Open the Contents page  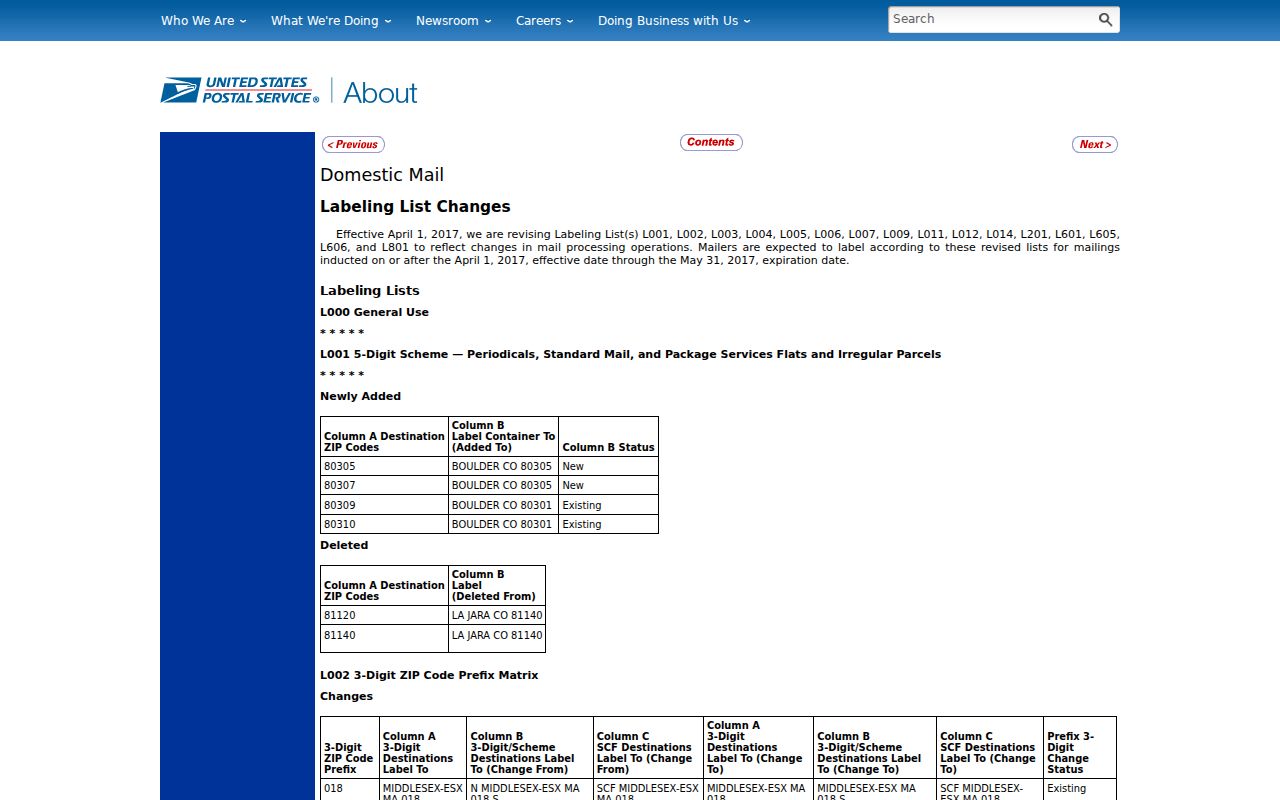click(711, 142)
